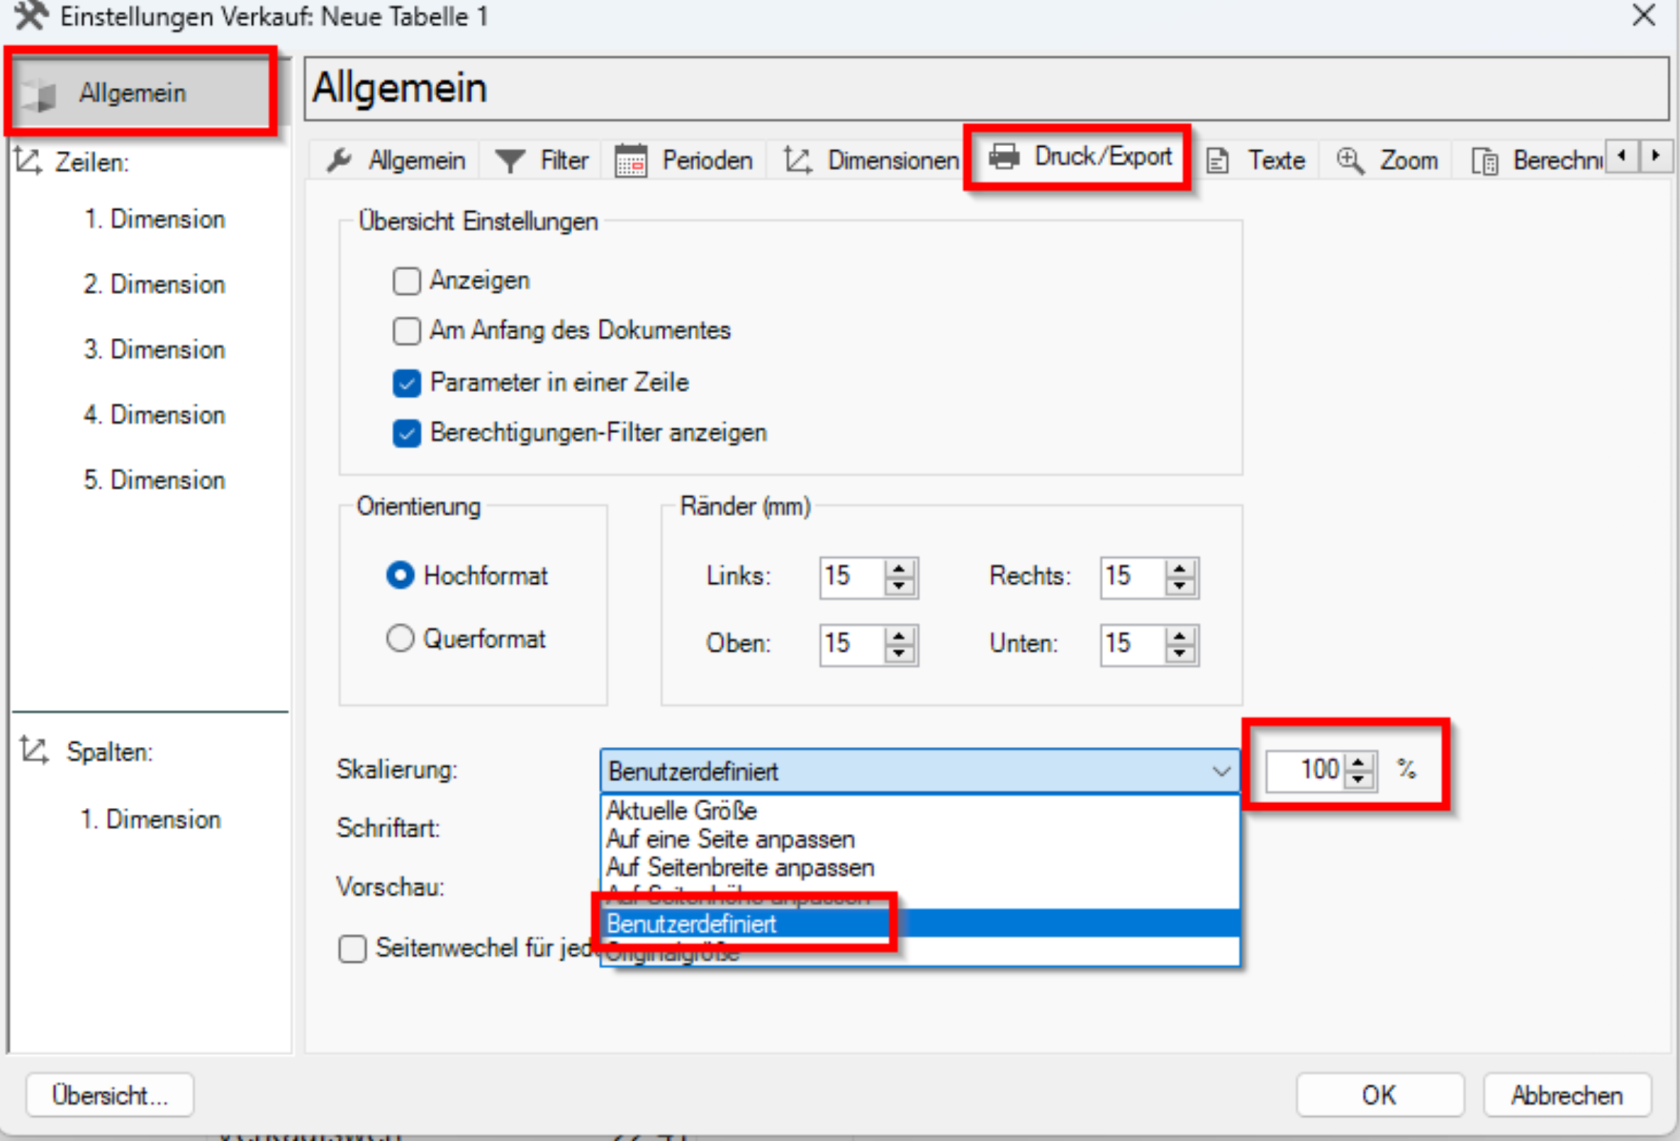This screenshot has width=1680, height=1141.
Task: Increase the Links margin value
Action: coord(900,568)
